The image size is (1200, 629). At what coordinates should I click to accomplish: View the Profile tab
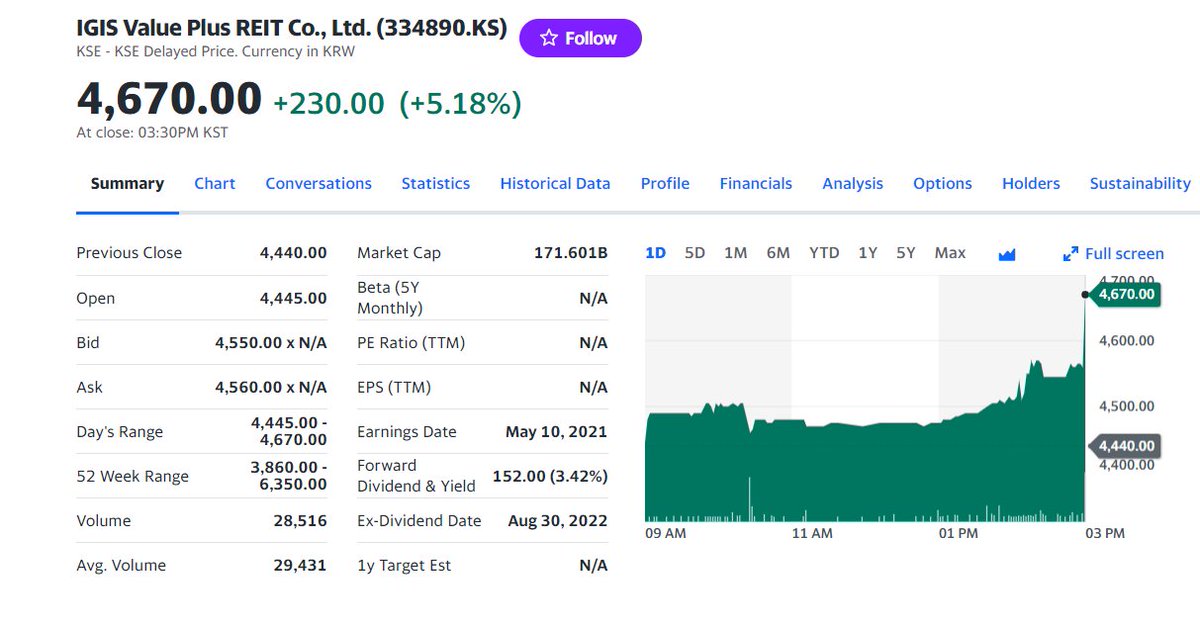[665, 184]
